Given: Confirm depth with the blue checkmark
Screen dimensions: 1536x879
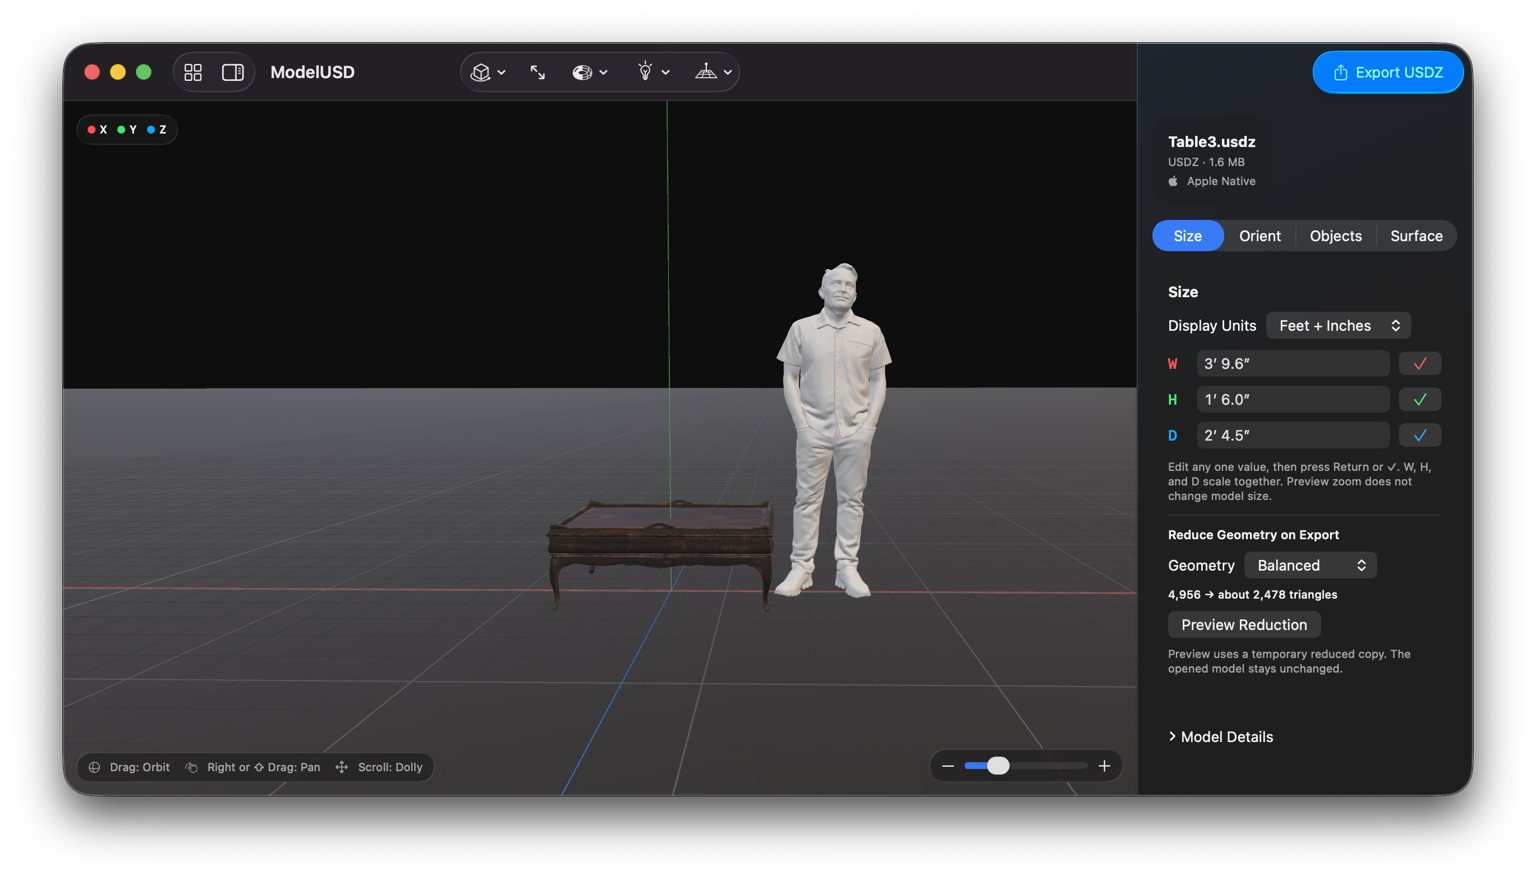Looking at the screenshot, I should click(1420, 436).
